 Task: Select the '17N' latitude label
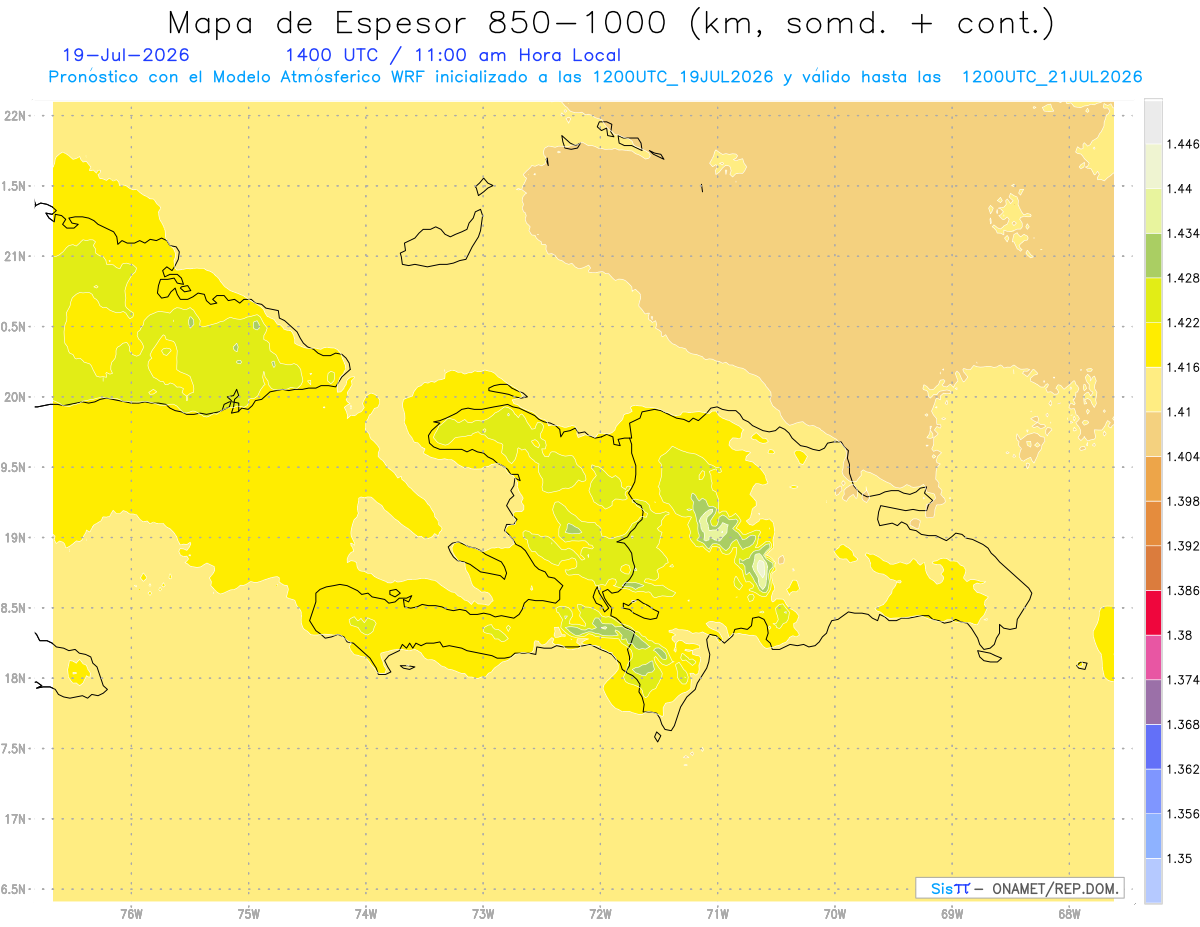tap(14, 819)
